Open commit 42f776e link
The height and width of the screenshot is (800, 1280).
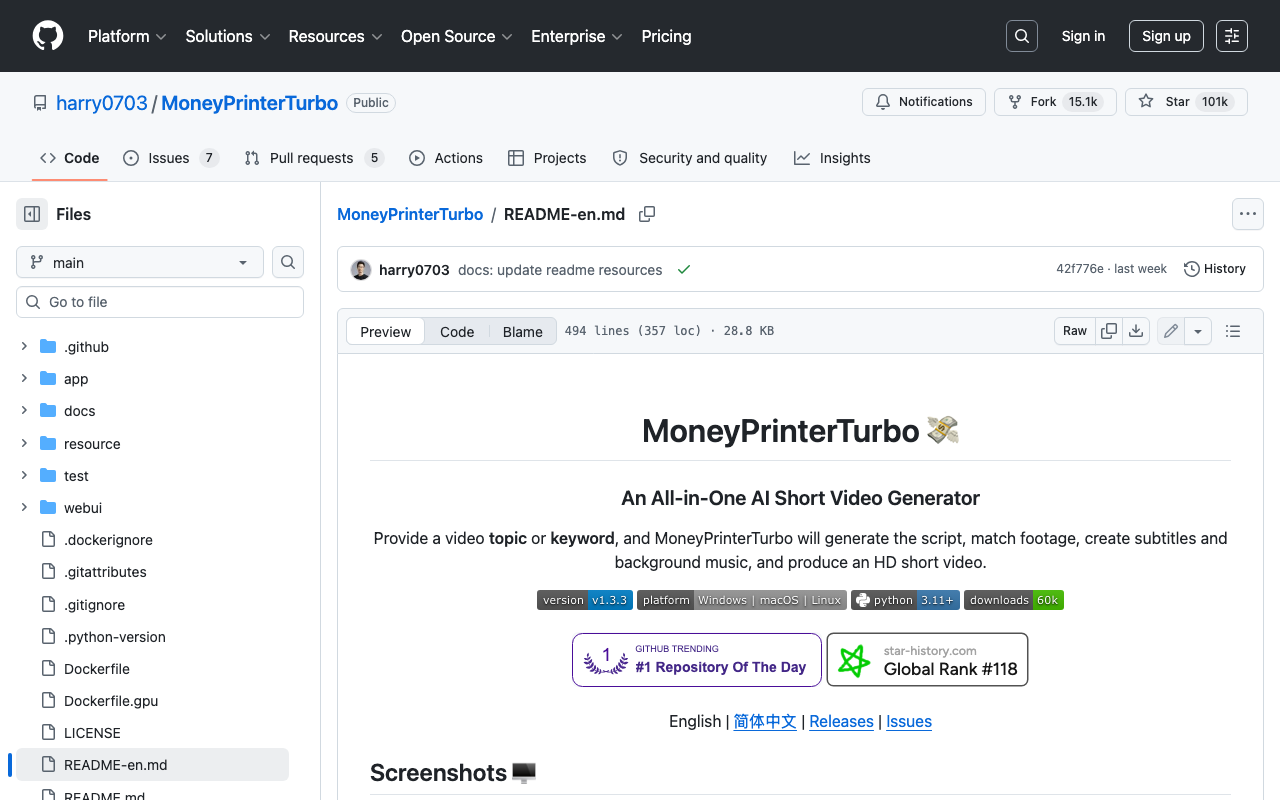click(x=1080, y=269)
